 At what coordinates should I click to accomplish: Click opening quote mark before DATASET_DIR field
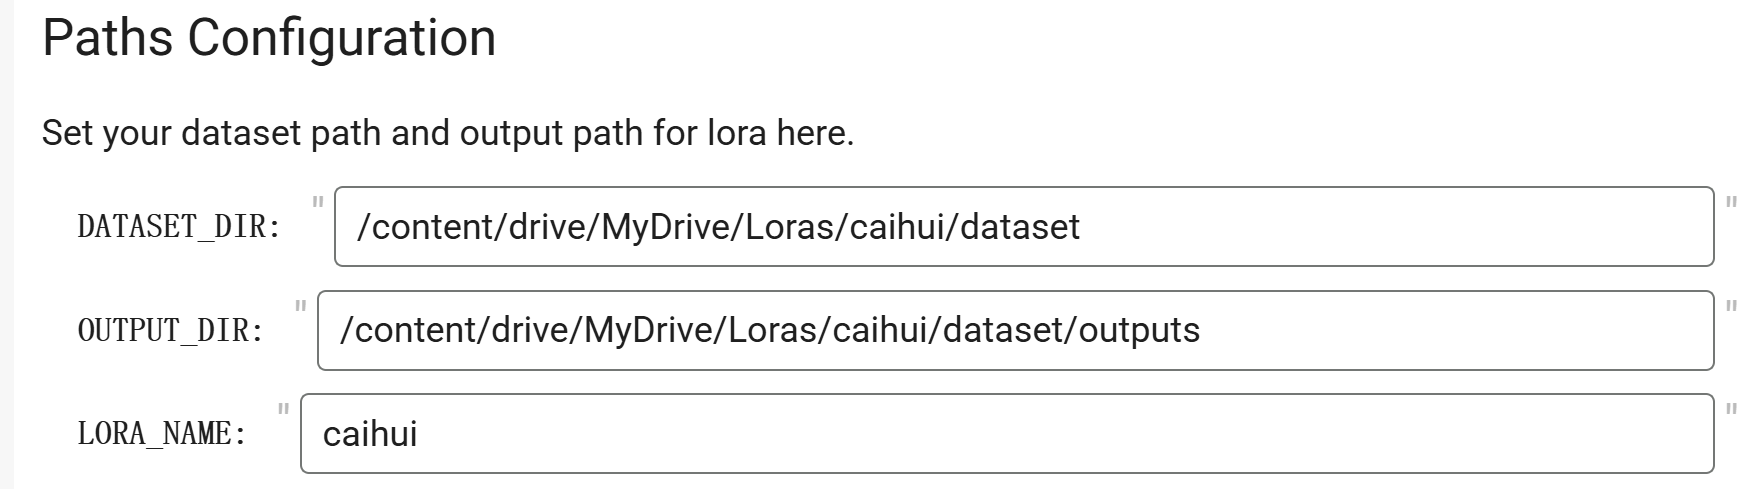pos(318,203)
